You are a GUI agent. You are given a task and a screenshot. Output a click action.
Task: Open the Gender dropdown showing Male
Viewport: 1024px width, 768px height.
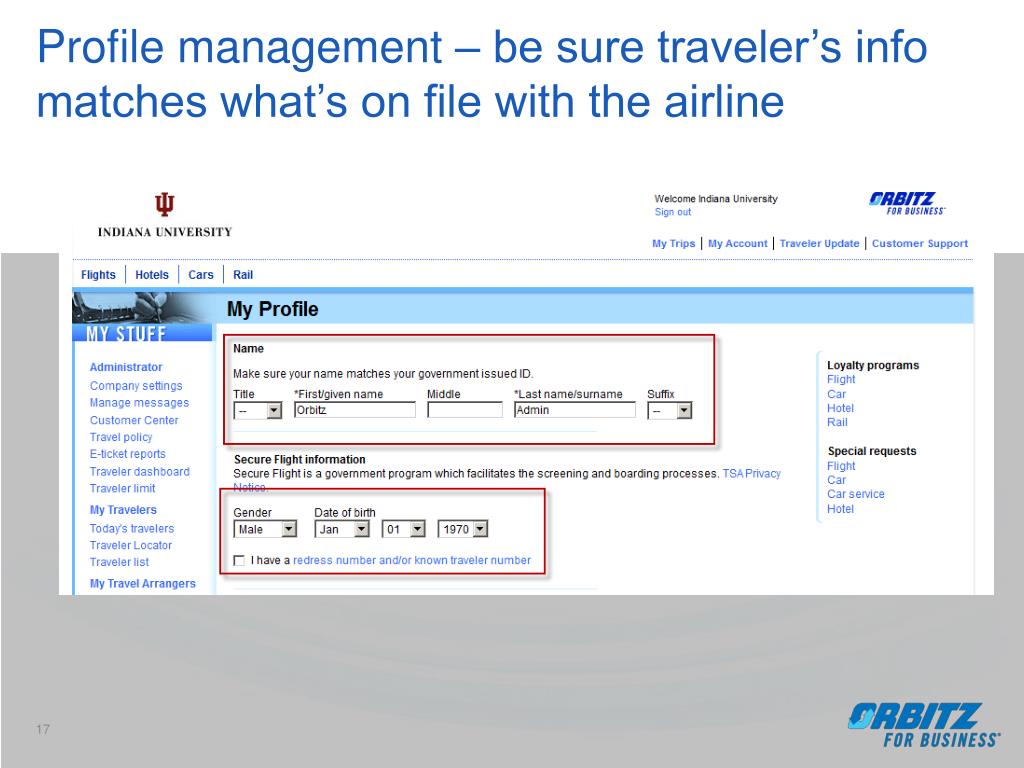pos(265,529)
